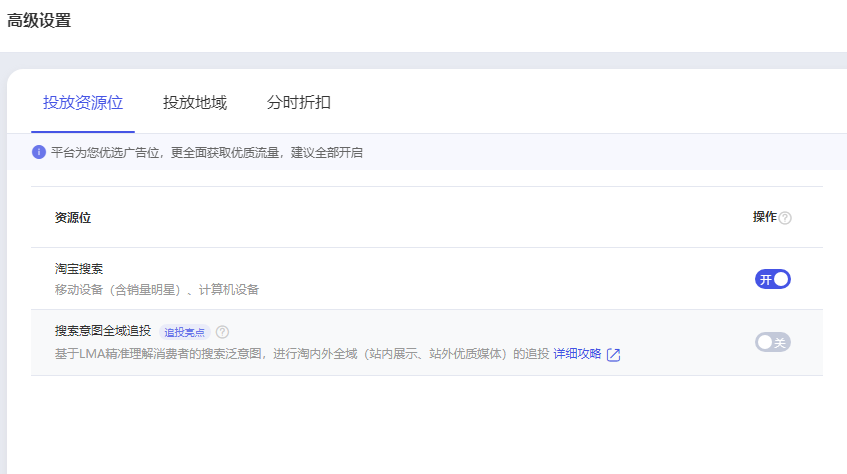Select the 投放资源位 tab
The height and width of the screenshot is (474, 847).
tap(83, 102)
